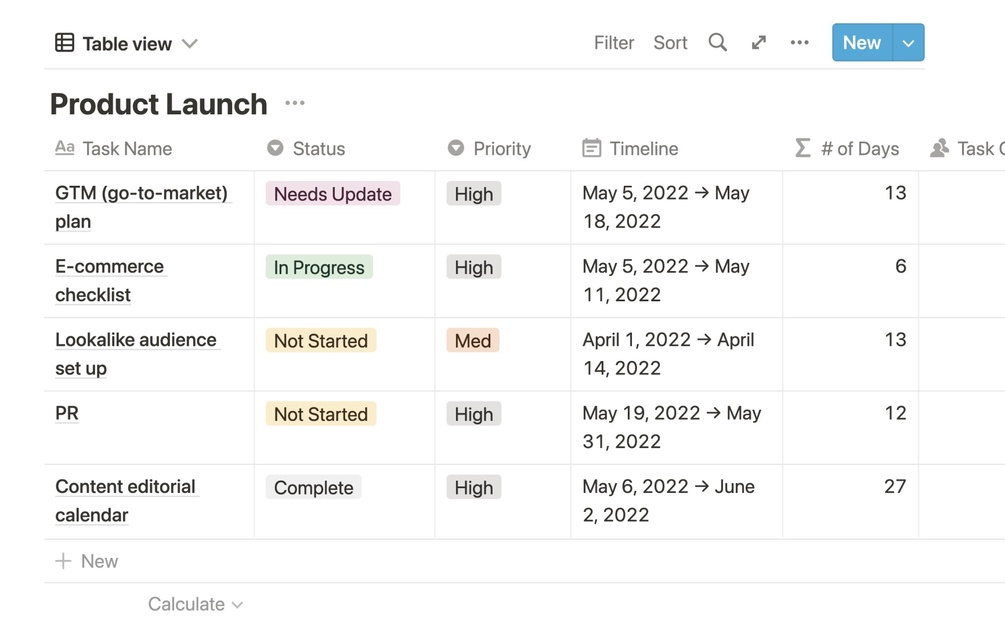Open the Sort menu
1005x620 pixels.
(670, 43)
